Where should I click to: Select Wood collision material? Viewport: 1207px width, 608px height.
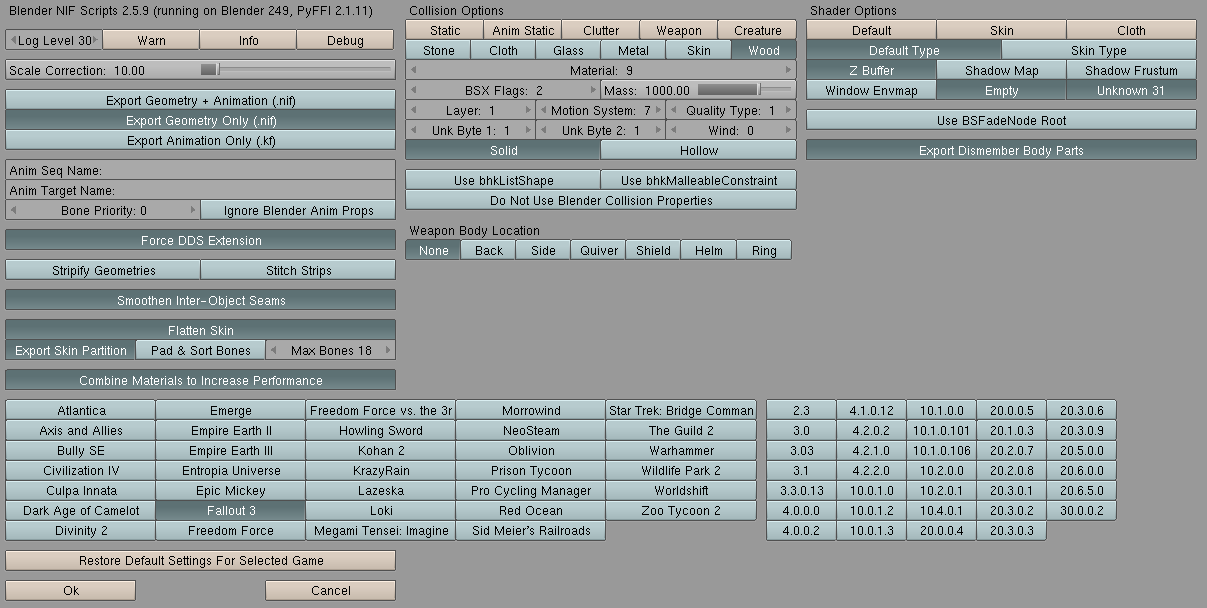(x=764, y=50)
